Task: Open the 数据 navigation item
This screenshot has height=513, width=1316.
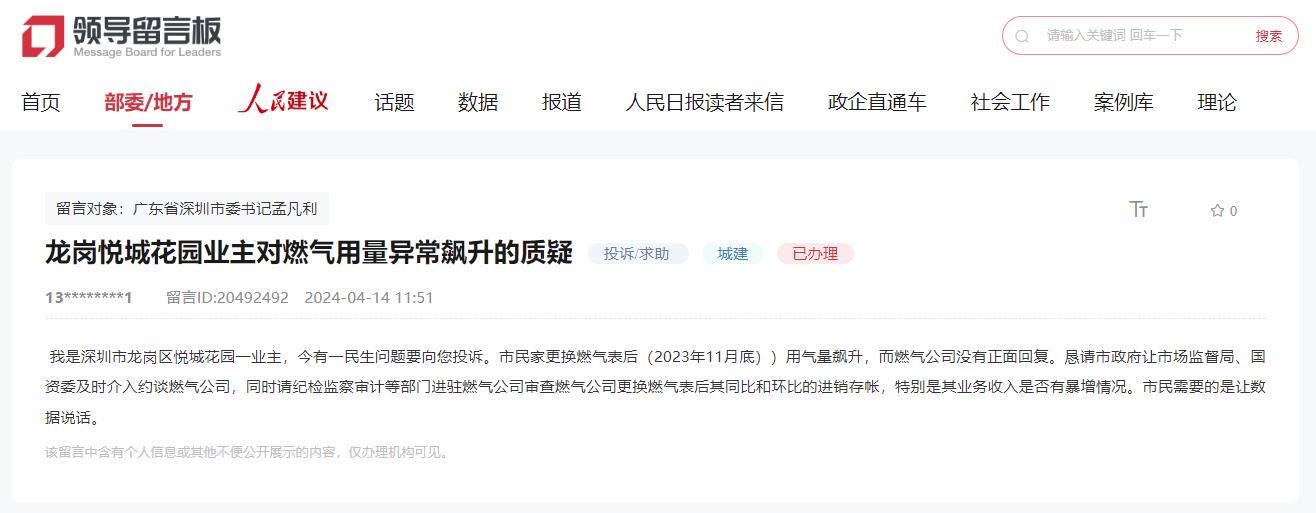Action: (478, 102)
